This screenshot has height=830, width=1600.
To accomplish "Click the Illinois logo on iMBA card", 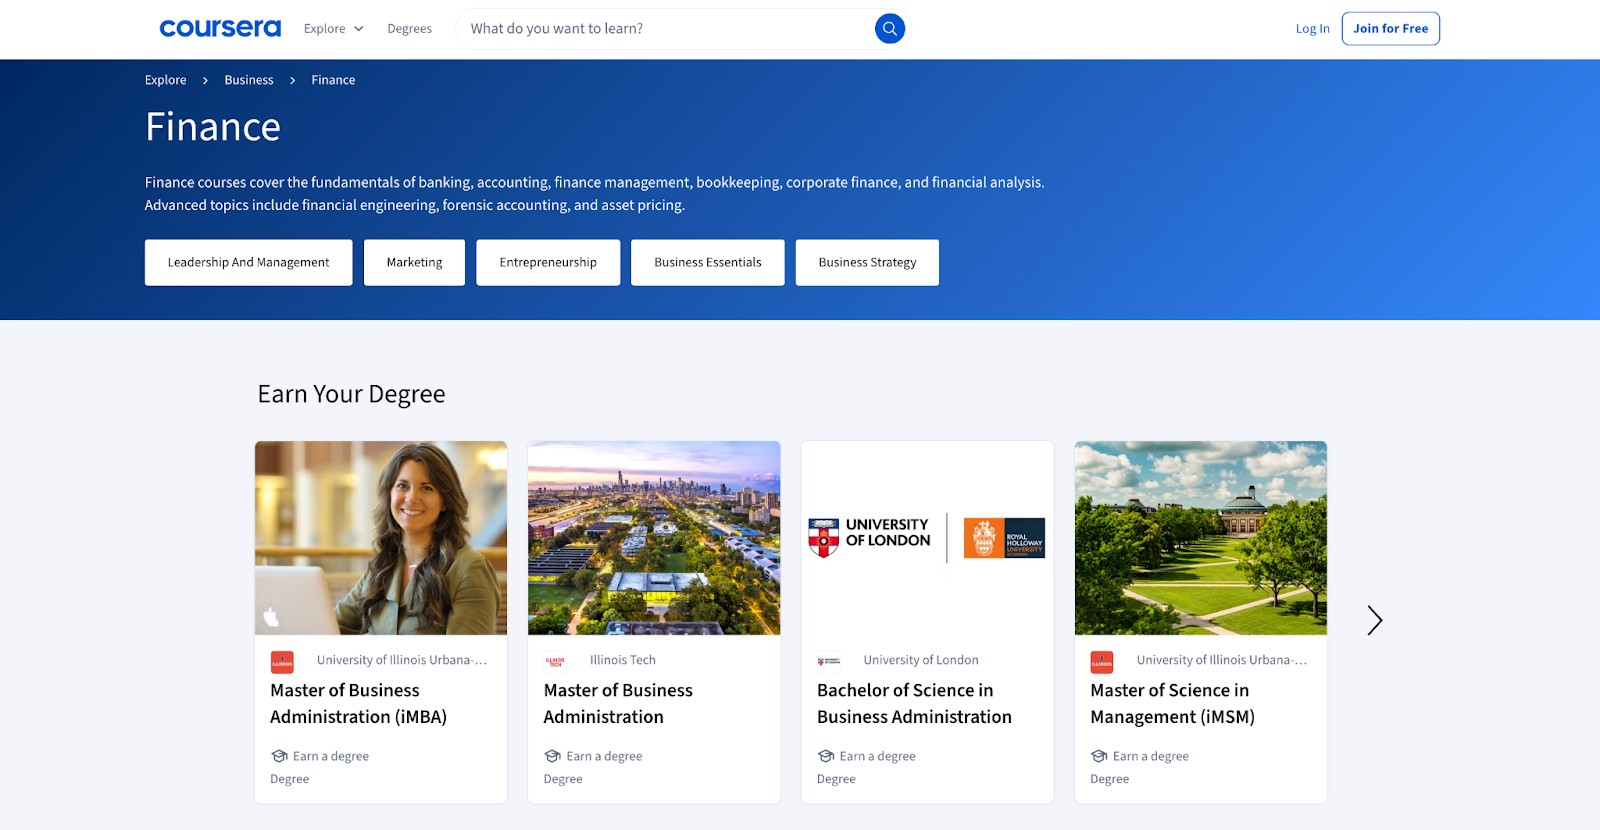I will (x=282, y=661).
